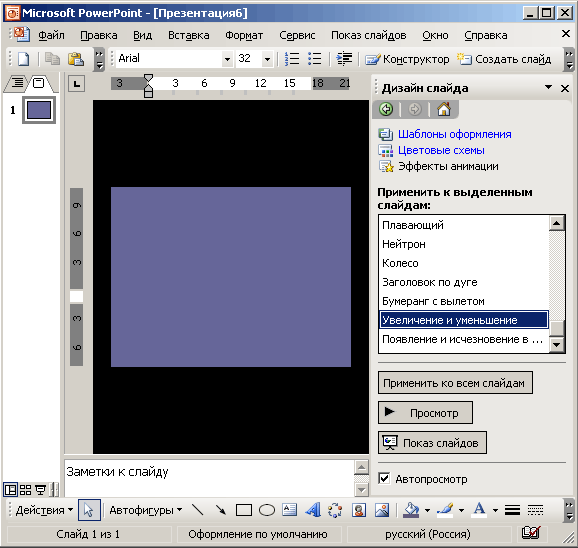Insert a diagram or organization chart
The width and height of the screenshot is (578, 548).
pyautogui.click(x=335, y=510)
